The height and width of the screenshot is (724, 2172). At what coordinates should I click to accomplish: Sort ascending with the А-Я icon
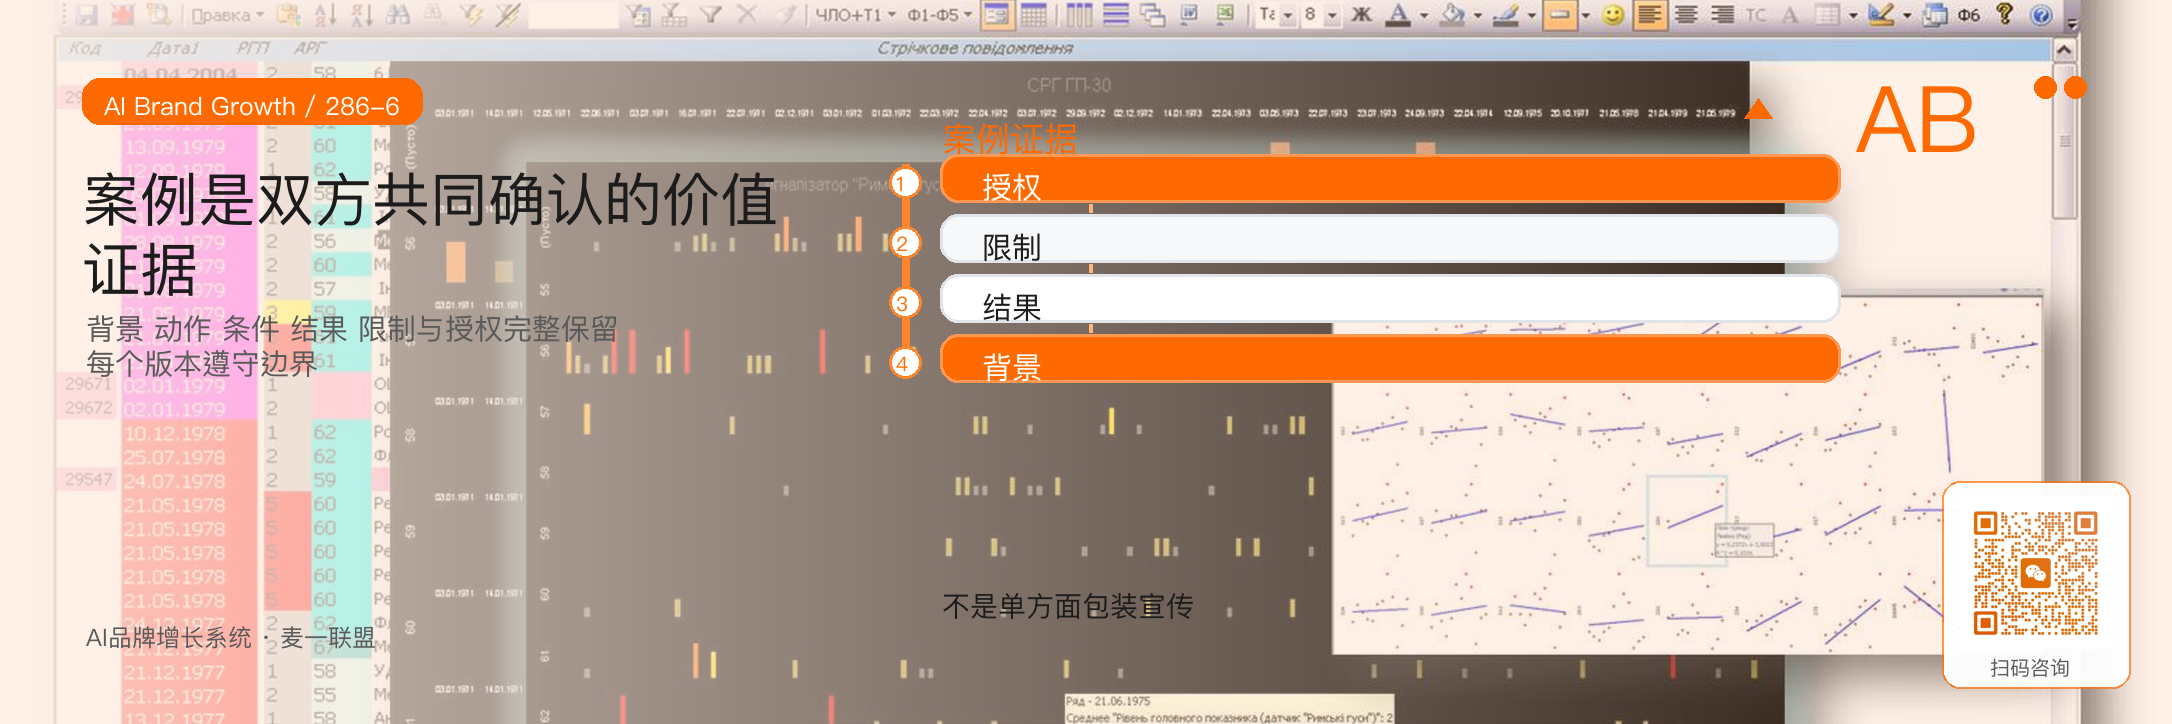326,15
